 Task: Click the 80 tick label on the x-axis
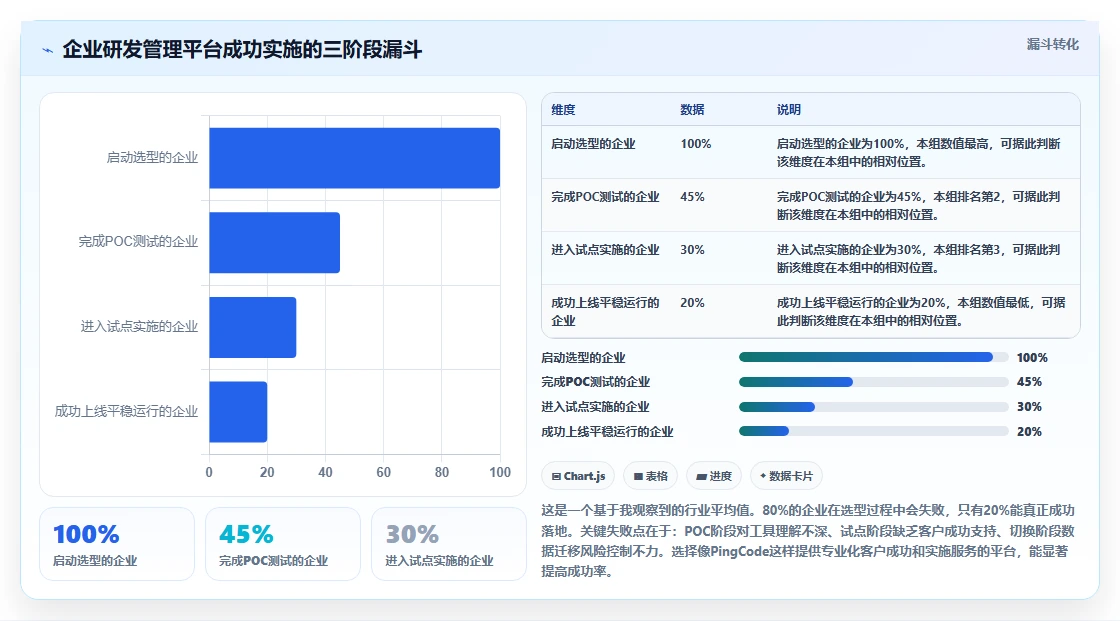pyautogui.click(x=442, y=472)
